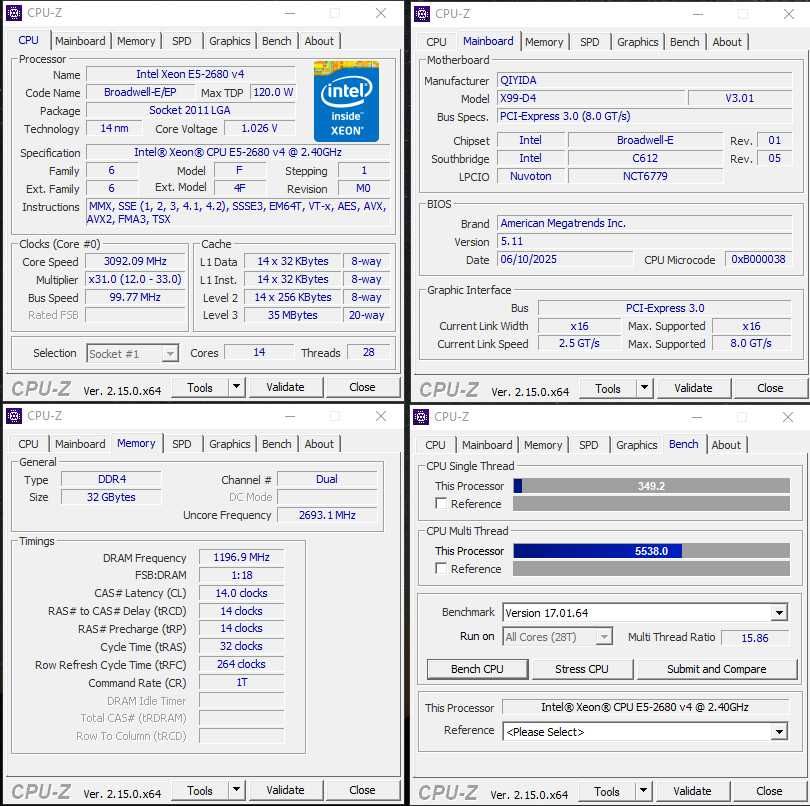This screenshot has height=806, width=810.
Task: Click the processor Name field Intel Xeon E5-2680 v4
Action: tap(191, 74)
